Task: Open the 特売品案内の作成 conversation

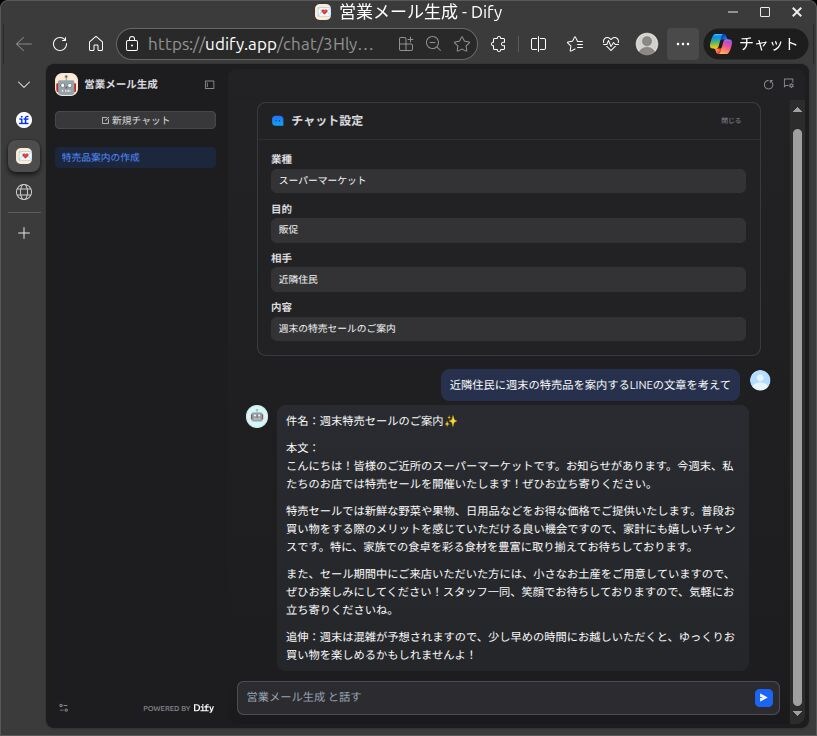Action: click(x=135, y=157)
